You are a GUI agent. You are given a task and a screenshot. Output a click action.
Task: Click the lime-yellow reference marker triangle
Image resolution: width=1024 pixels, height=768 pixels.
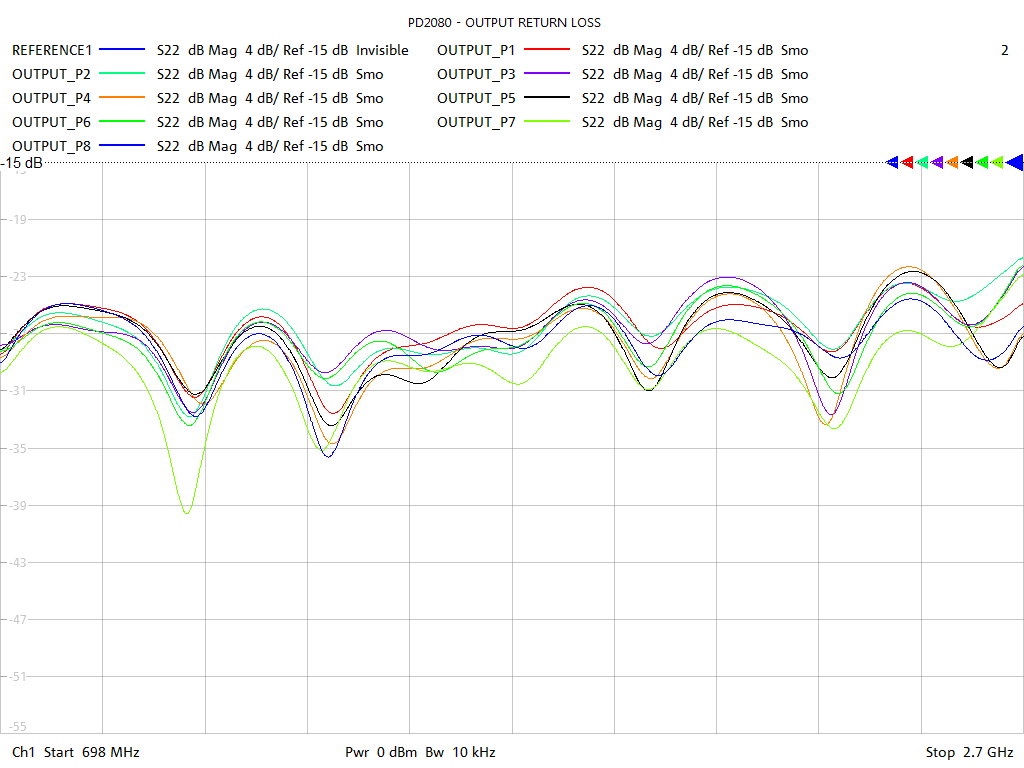tap(997, 163)
